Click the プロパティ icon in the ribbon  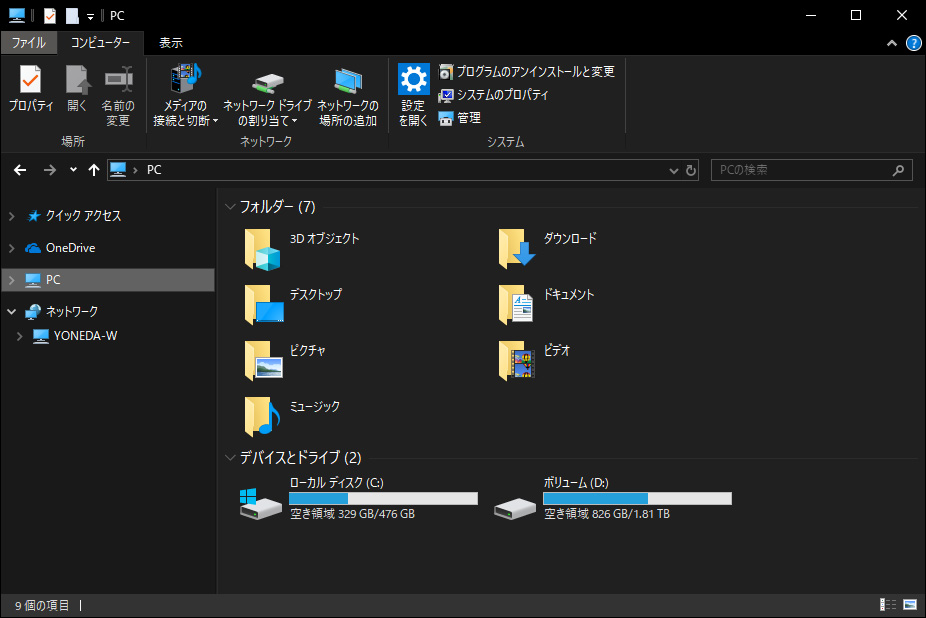[x=30, y=80]
